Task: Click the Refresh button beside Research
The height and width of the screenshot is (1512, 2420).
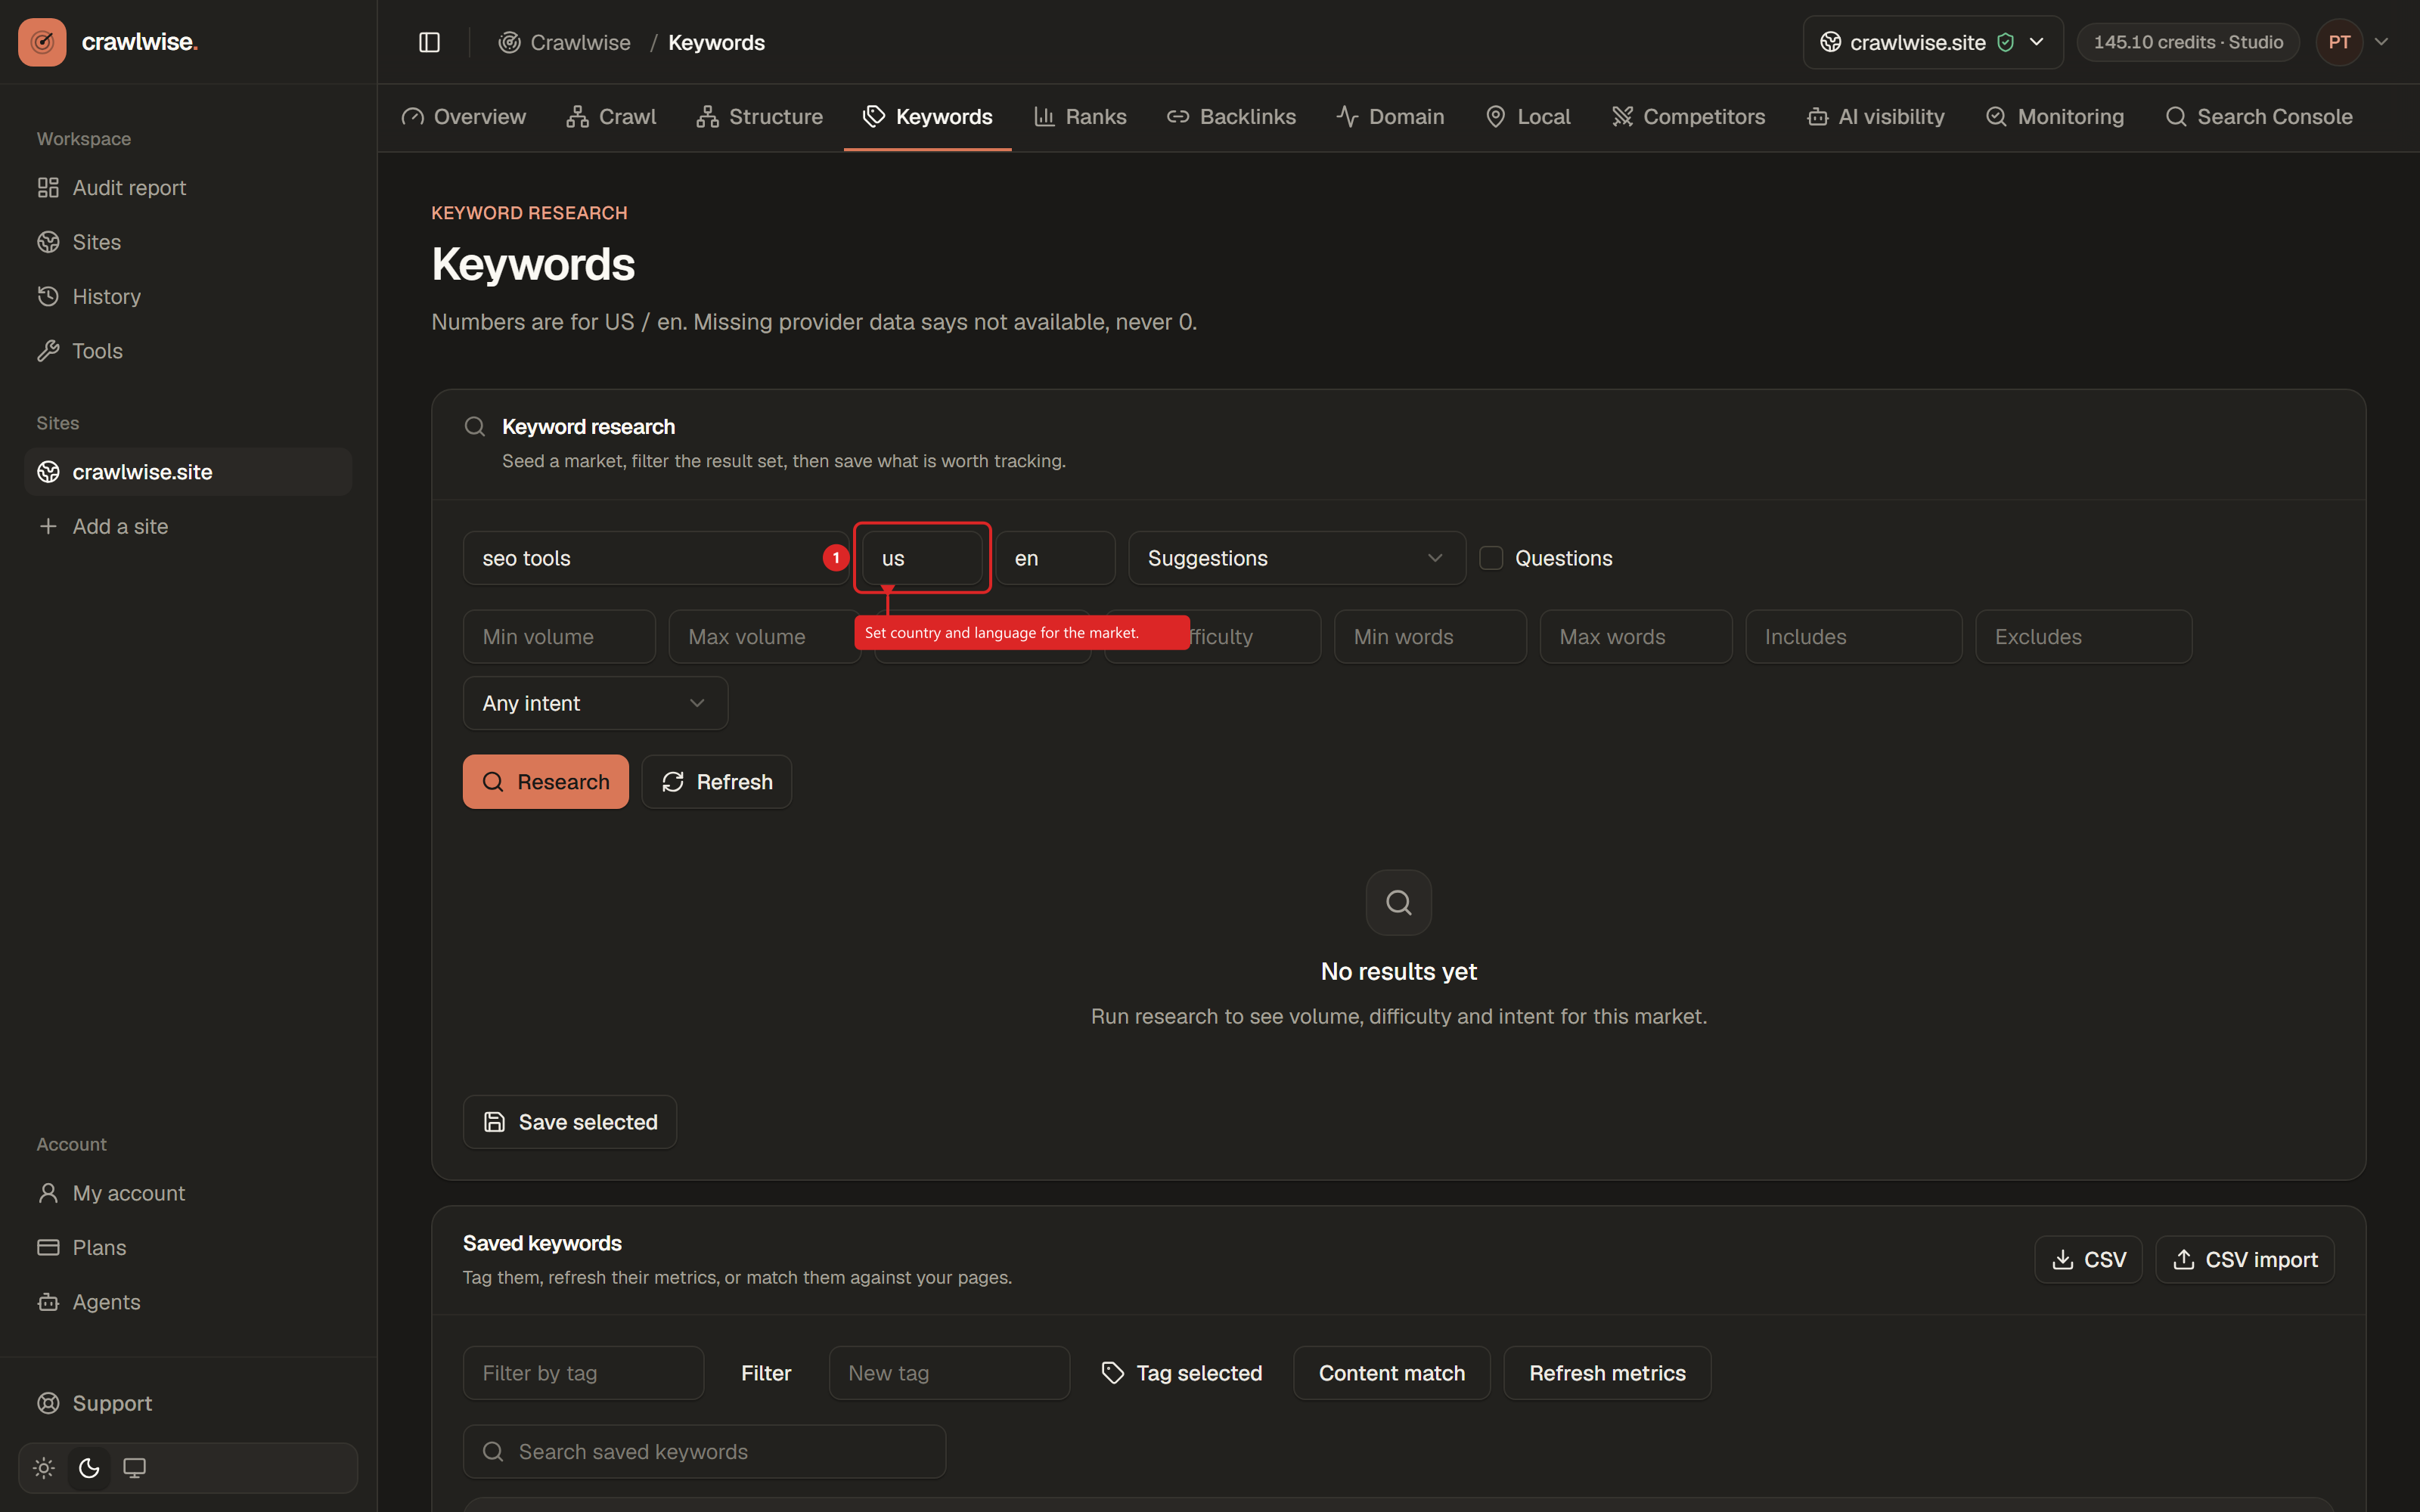Action: point(717,782)
